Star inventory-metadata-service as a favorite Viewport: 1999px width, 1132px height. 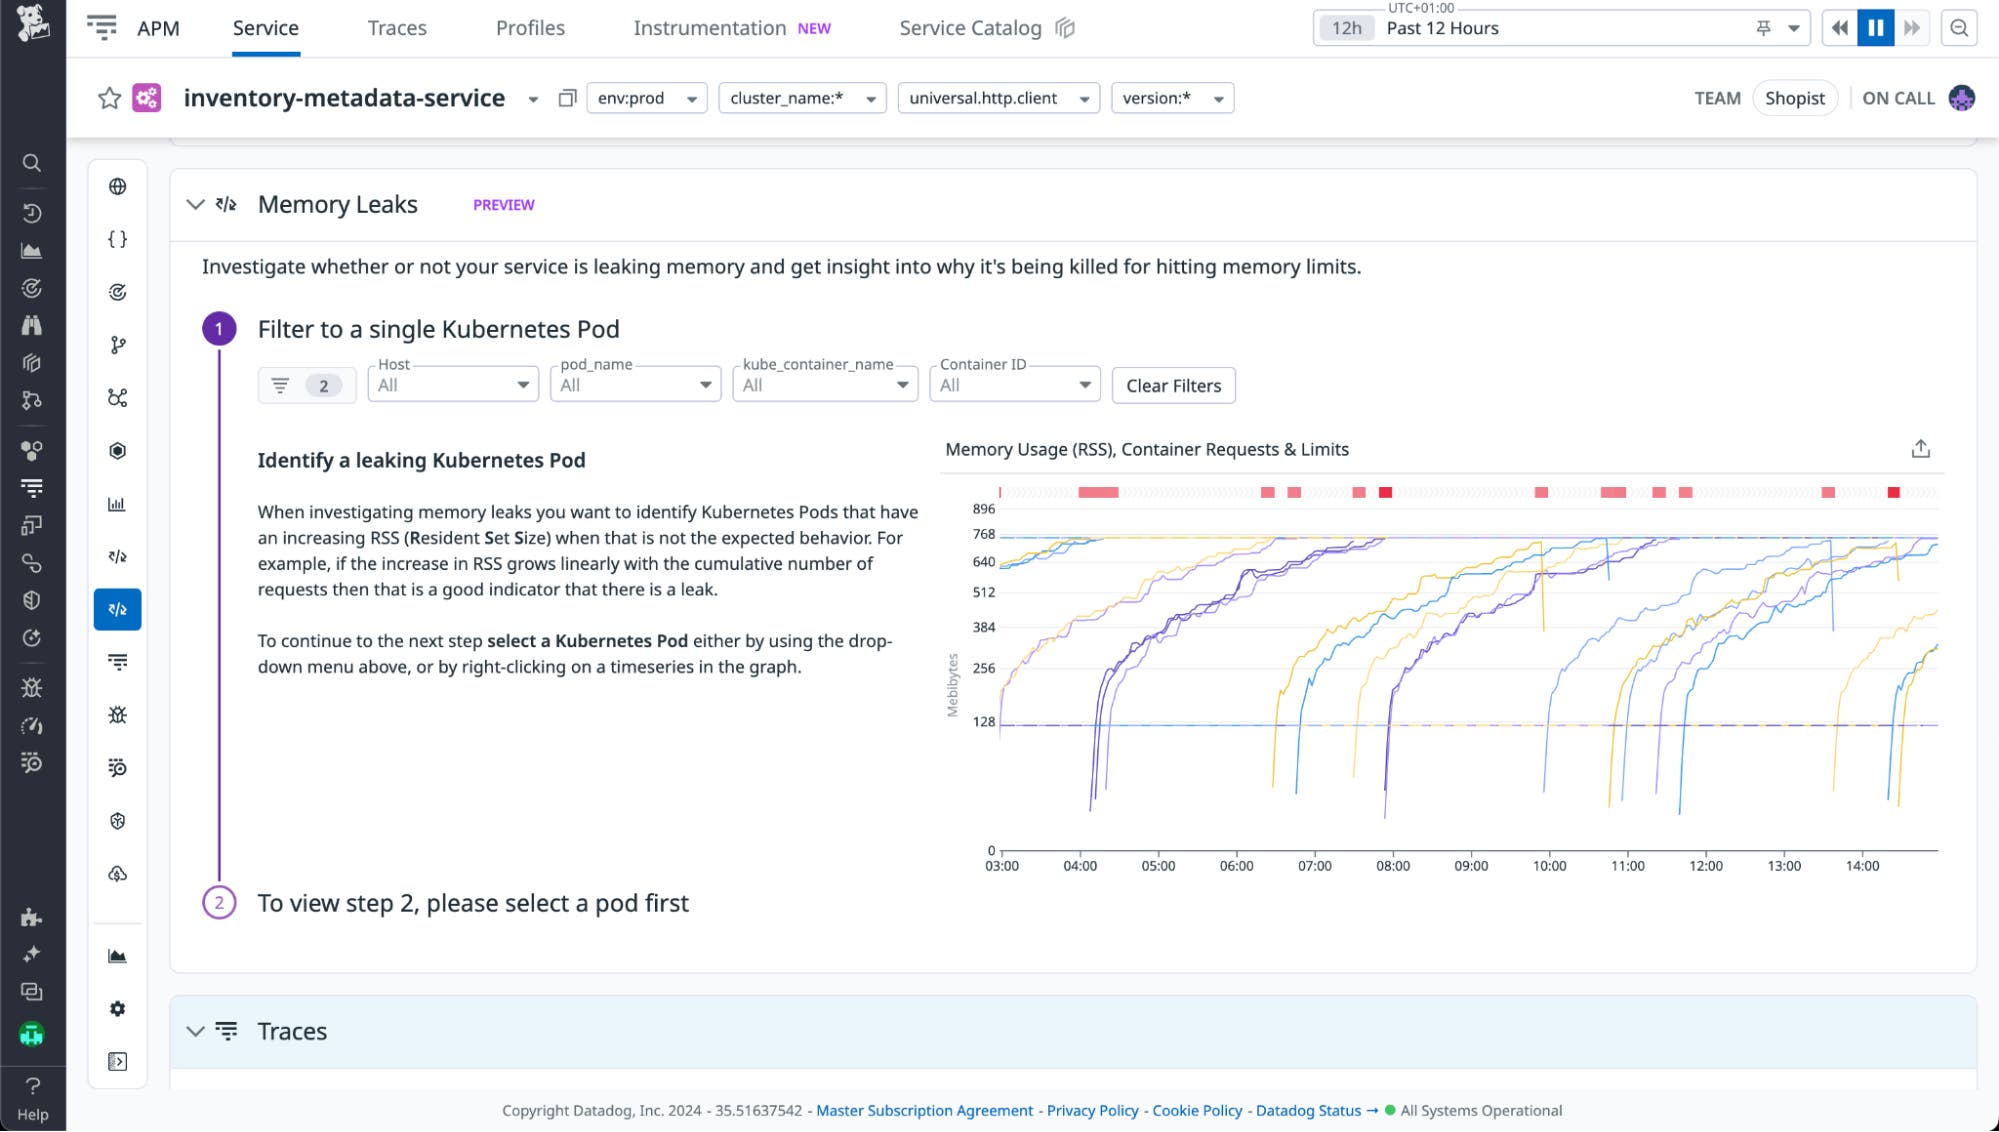[x=110, y=98]
